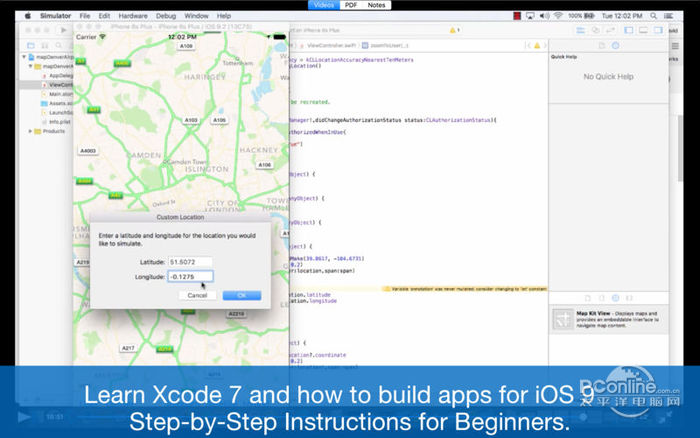
Task: Switch to the Notes tab
Action: [376, 5]
